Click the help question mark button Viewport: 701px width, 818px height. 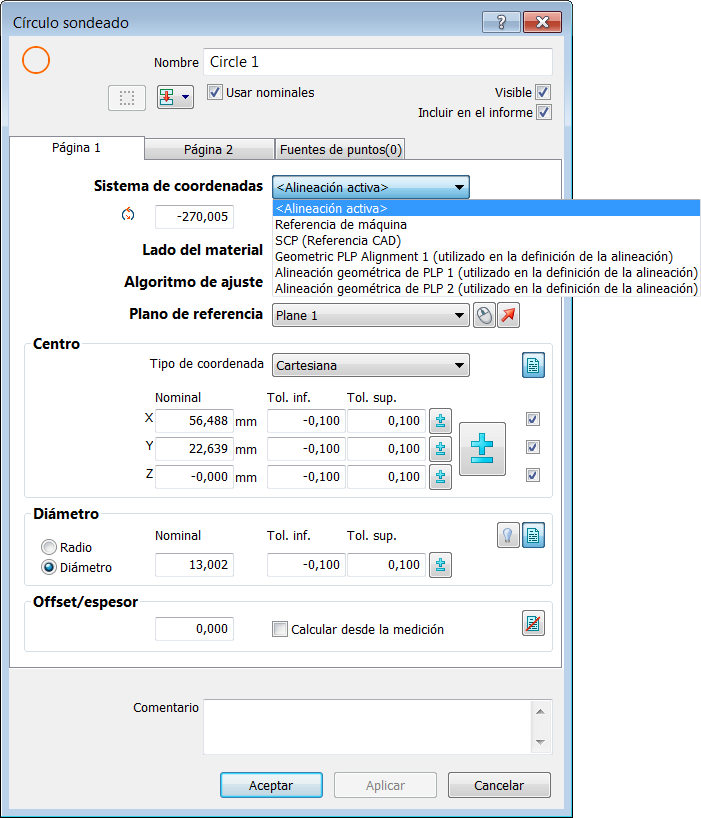point(501,22)
